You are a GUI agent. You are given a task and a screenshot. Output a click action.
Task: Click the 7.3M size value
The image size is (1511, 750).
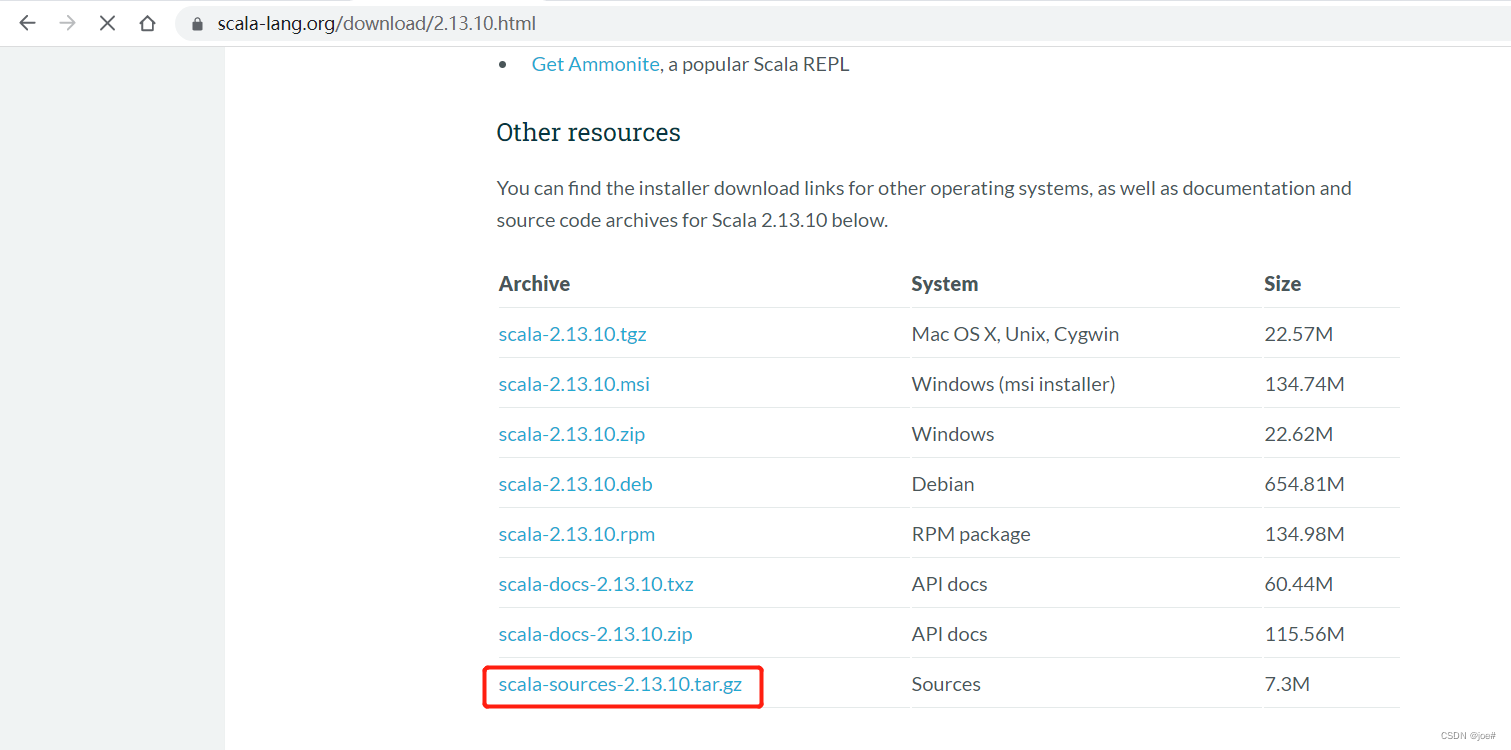click(1287, 684)
